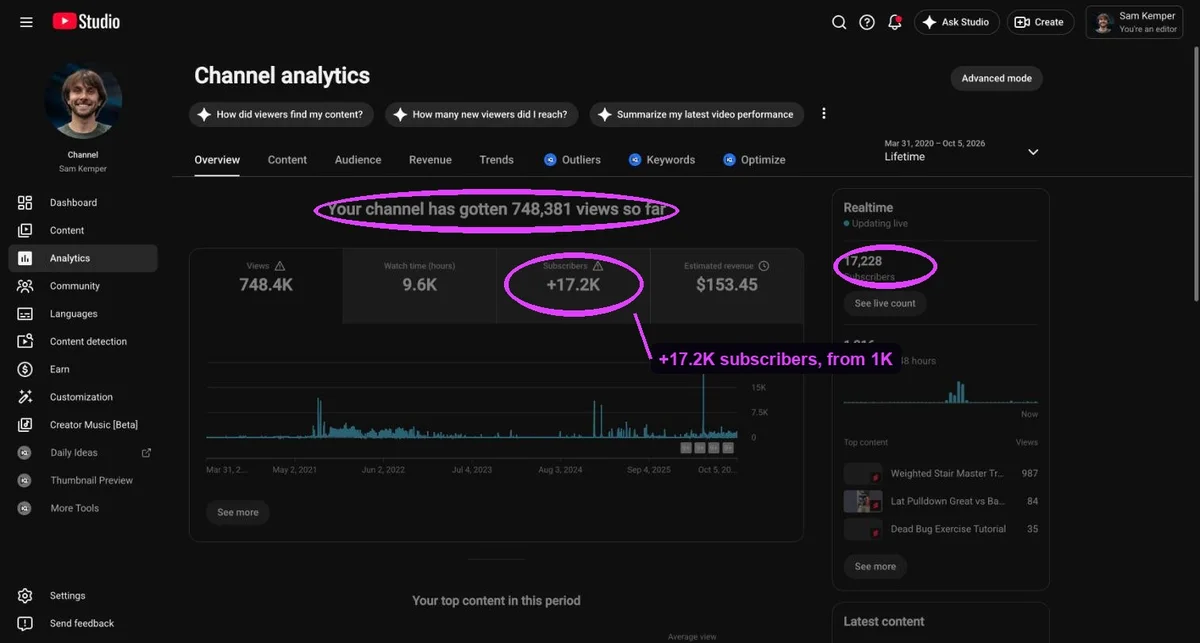Open the Outliers tab
Viewport: 1200px width, 643px height.
coord(572,160)
